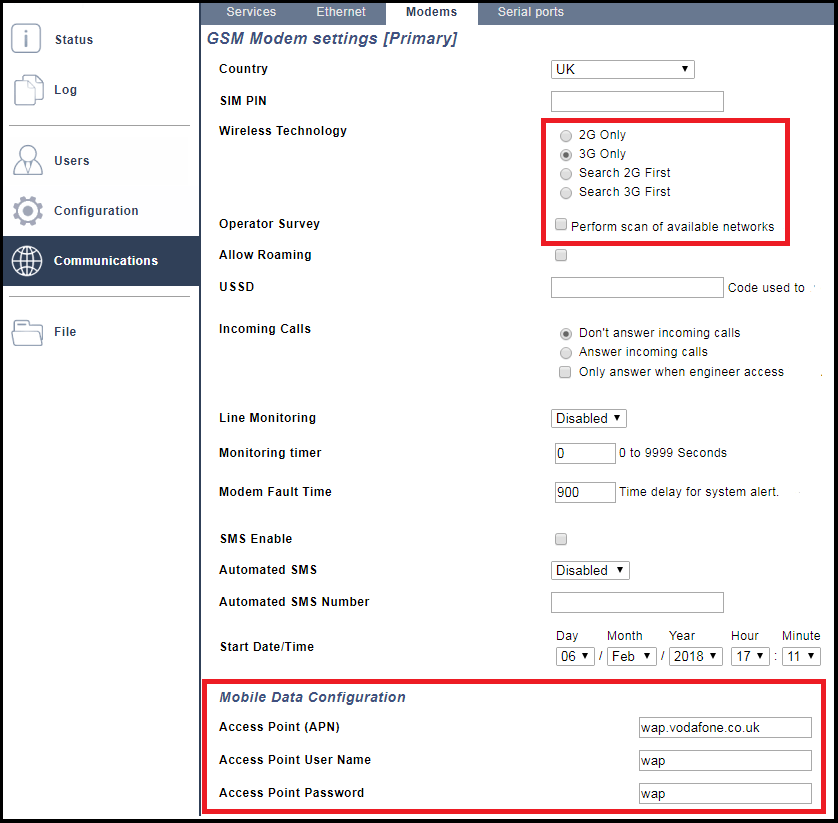
Task: Switch to the Services tab
Action: pyautogui.click(x=251, y=12)
